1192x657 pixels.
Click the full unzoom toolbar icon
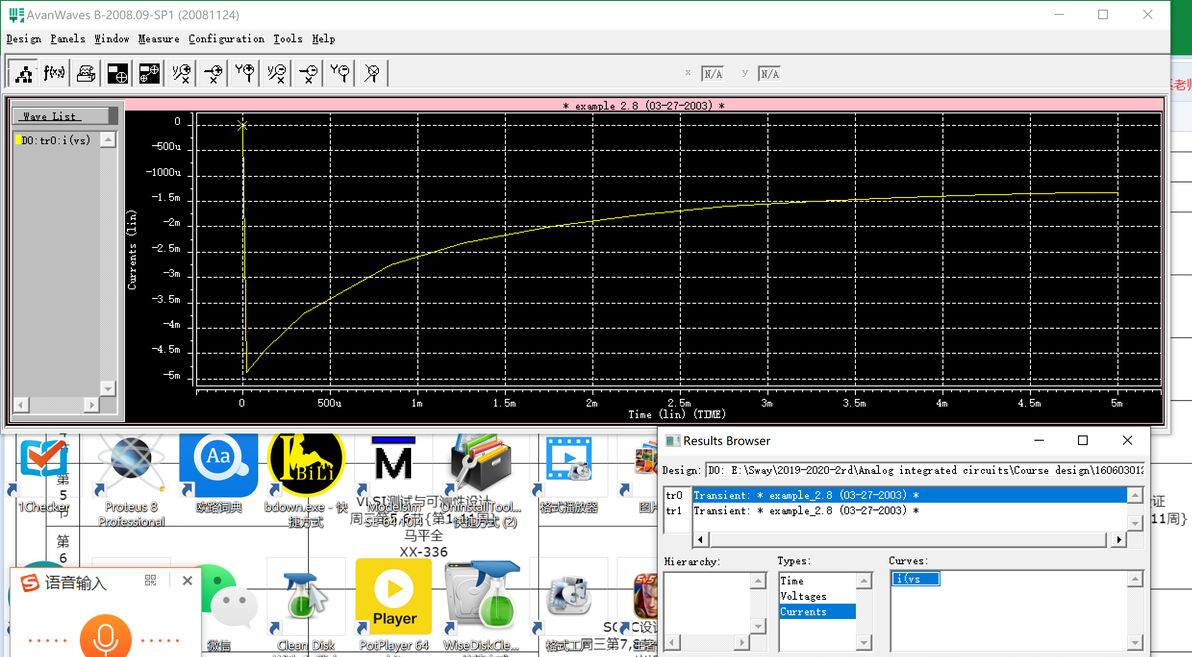pyautogui.click(x=372, y=73)
